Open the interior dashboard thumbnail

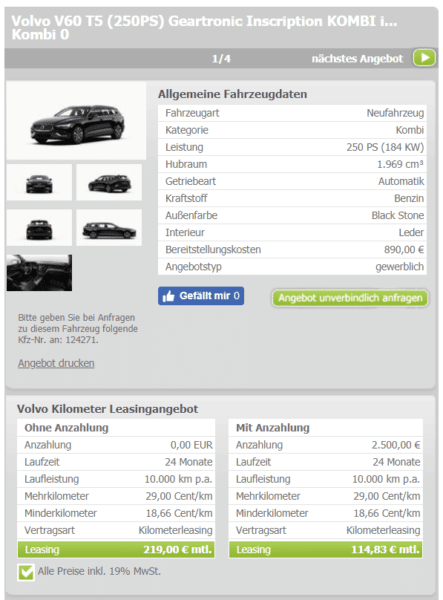tap(39, 273)
